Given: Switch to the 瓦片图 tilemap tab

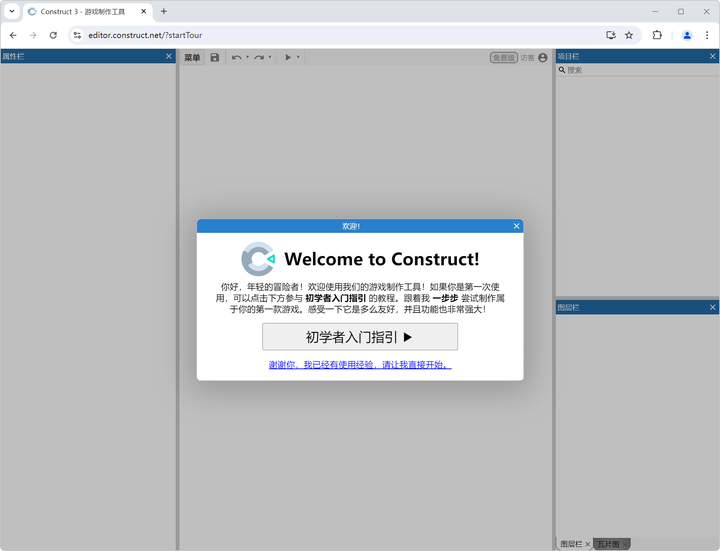Looking at the screenshot, I should tap(608, 544).
